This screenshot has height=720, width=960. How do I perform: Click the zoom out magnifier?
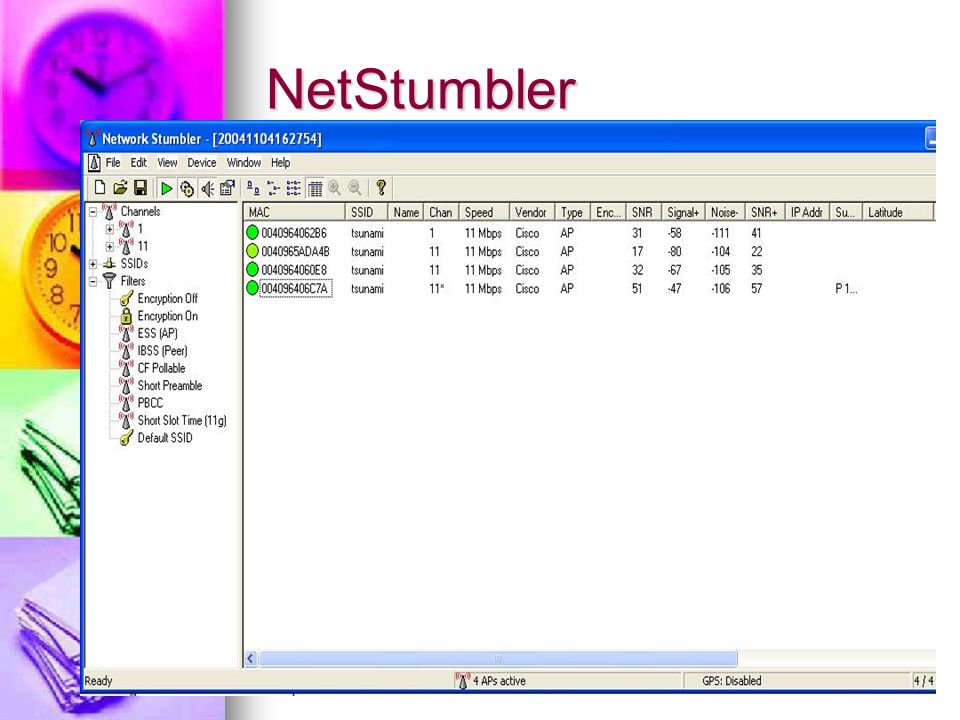[x=354, y=188]
